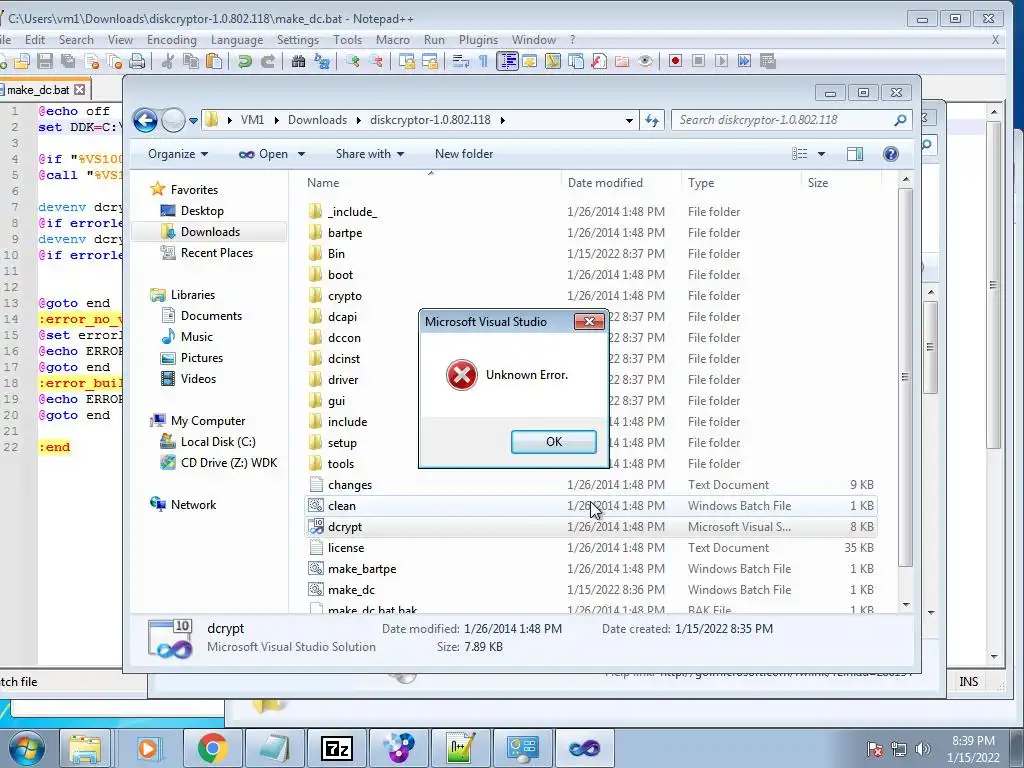Click the VM1 breadcrumb in address bar
This screenshot has height=768, width=1024.
pos(252,120)
